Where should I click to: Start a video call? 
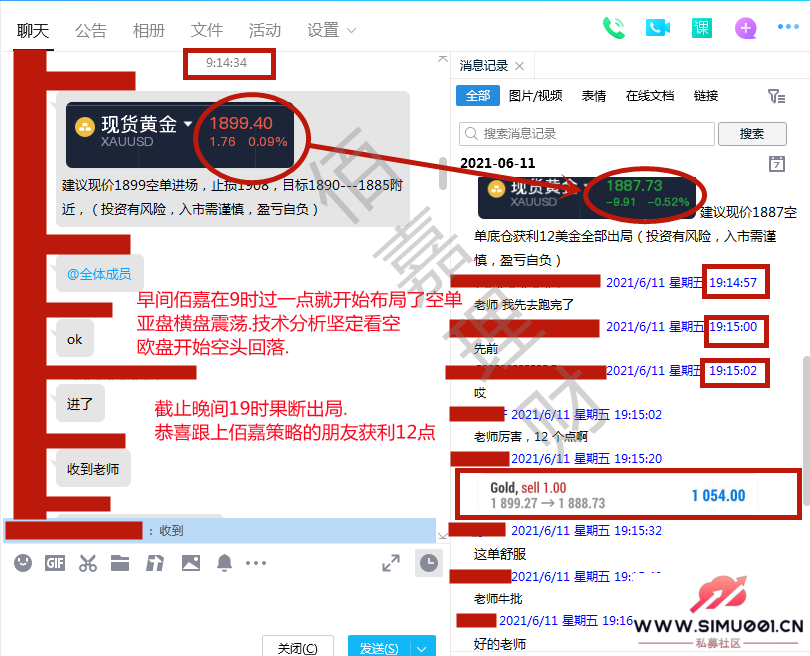coord(658,28)
